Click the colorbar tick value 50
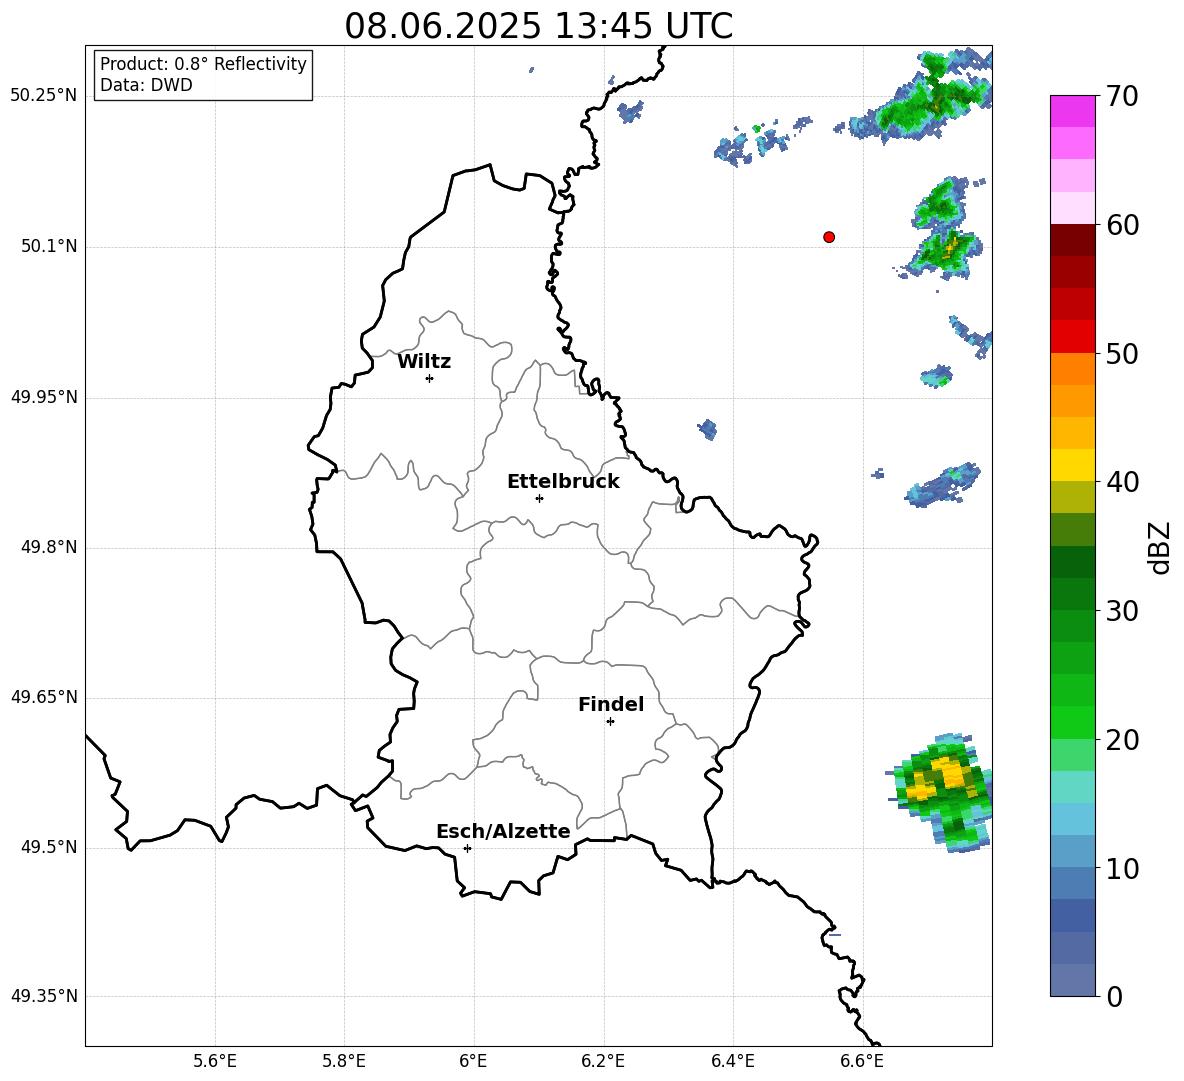Viewport: 1184px width, 1081px height. (1122, 353)
